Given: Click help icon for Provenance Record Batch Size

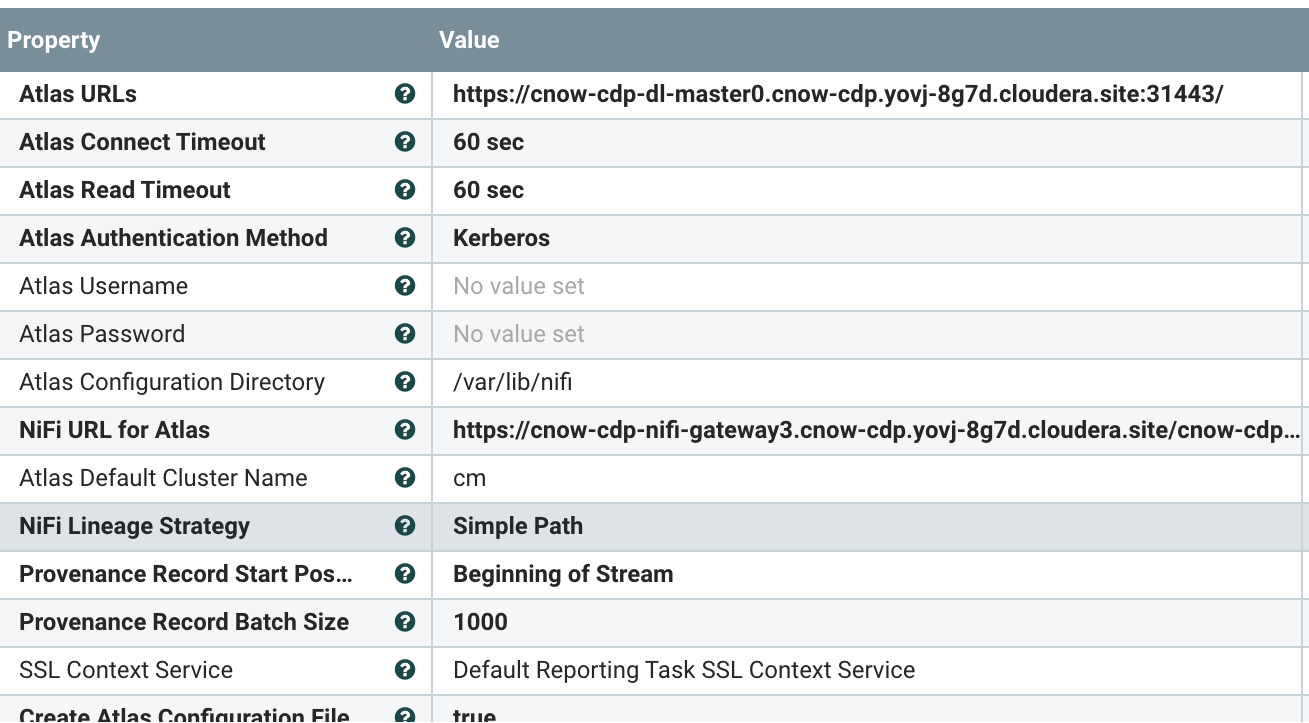Looking at the screenshot, I should [405, 622].
